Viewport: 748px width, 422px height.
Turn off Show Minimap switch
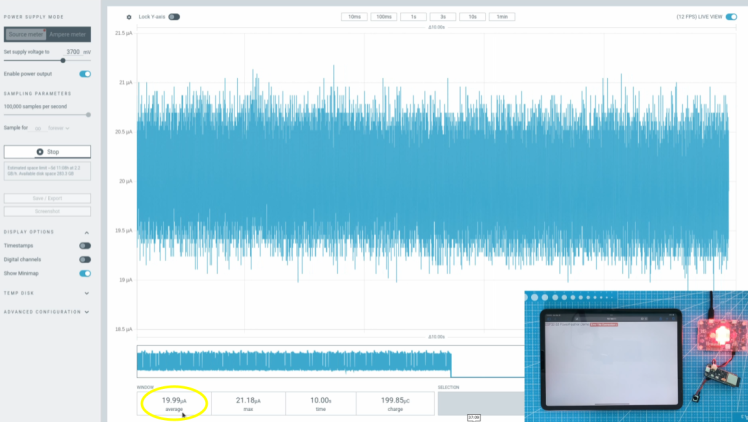click(85, 273)
